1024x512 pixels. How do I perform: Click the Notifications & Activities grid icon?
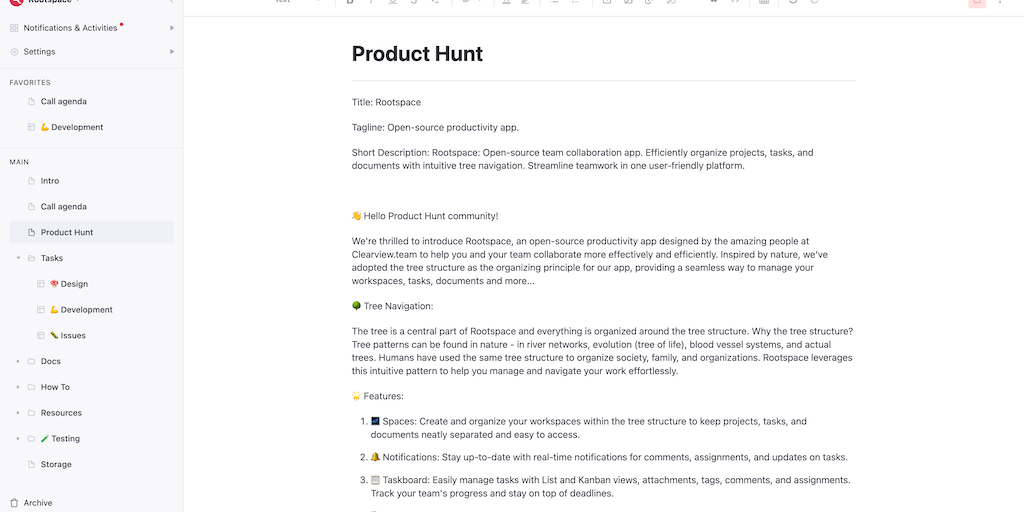[x=14, y=28]
